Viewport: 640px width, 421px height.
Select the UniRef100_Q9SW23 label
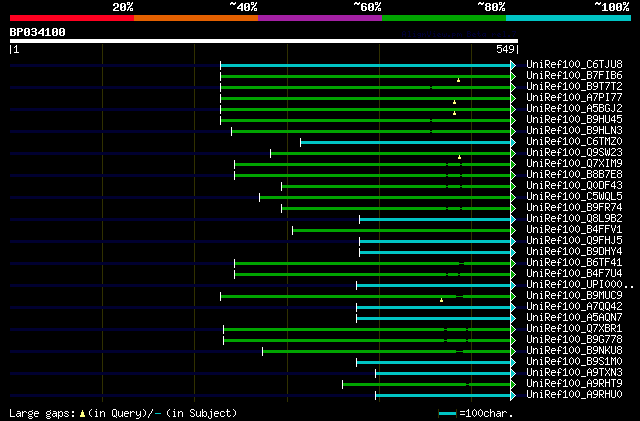pyautogui.click(x=574, y=153)
